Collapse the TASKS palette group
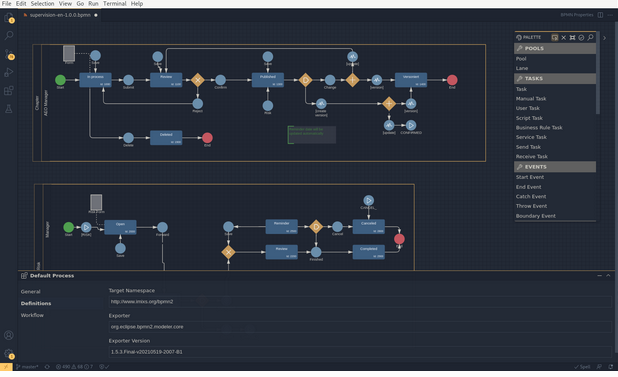The image size is (618, 377). [555, 78]
